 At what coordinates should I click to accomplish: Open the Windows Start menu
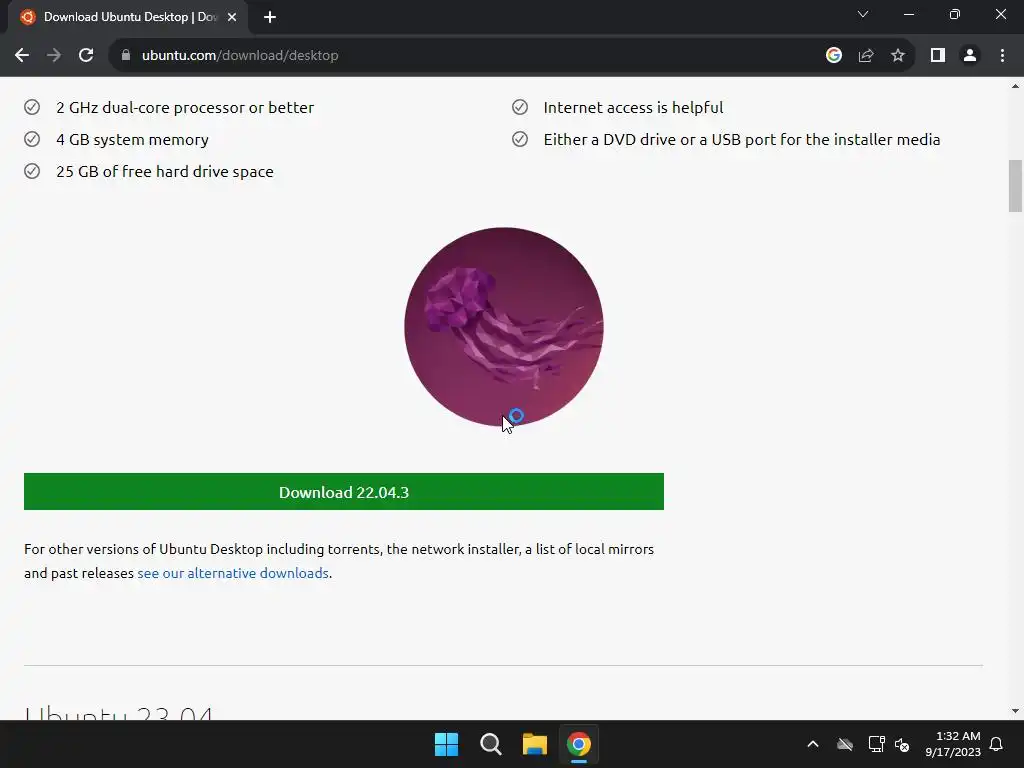pos(447,744)
